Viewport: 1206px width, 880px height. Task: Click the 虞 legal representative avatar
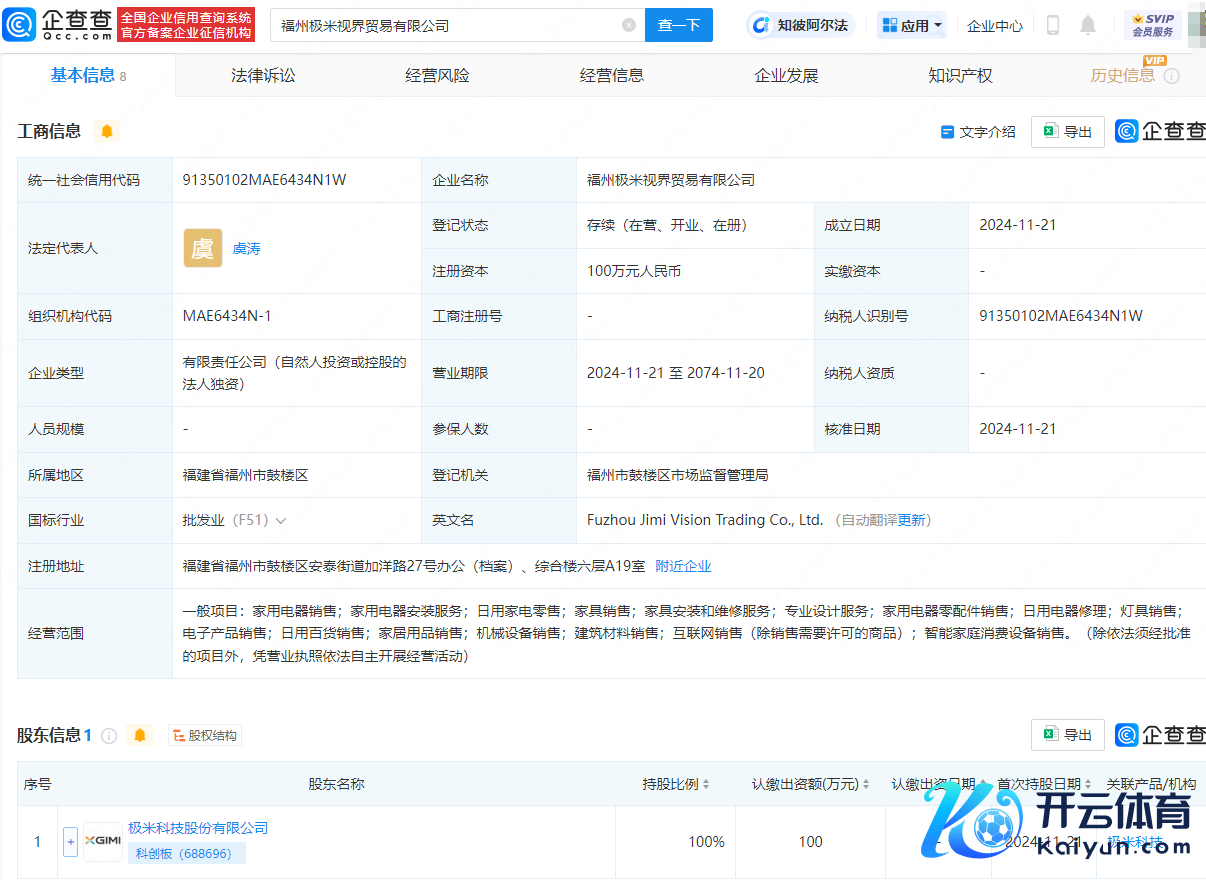203,248
